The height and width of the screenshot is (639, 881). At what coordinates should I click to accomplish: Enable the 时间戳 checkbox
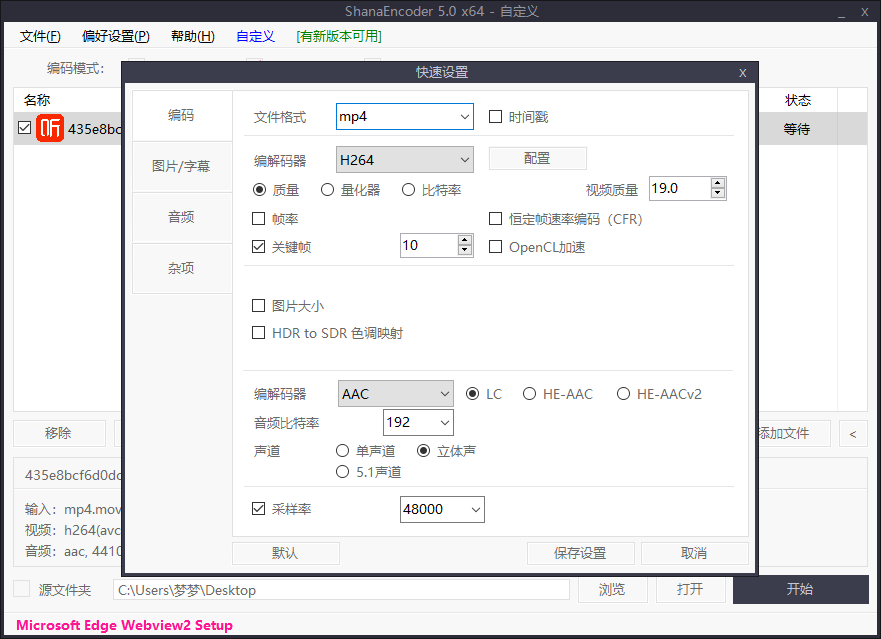coord(495,116)
